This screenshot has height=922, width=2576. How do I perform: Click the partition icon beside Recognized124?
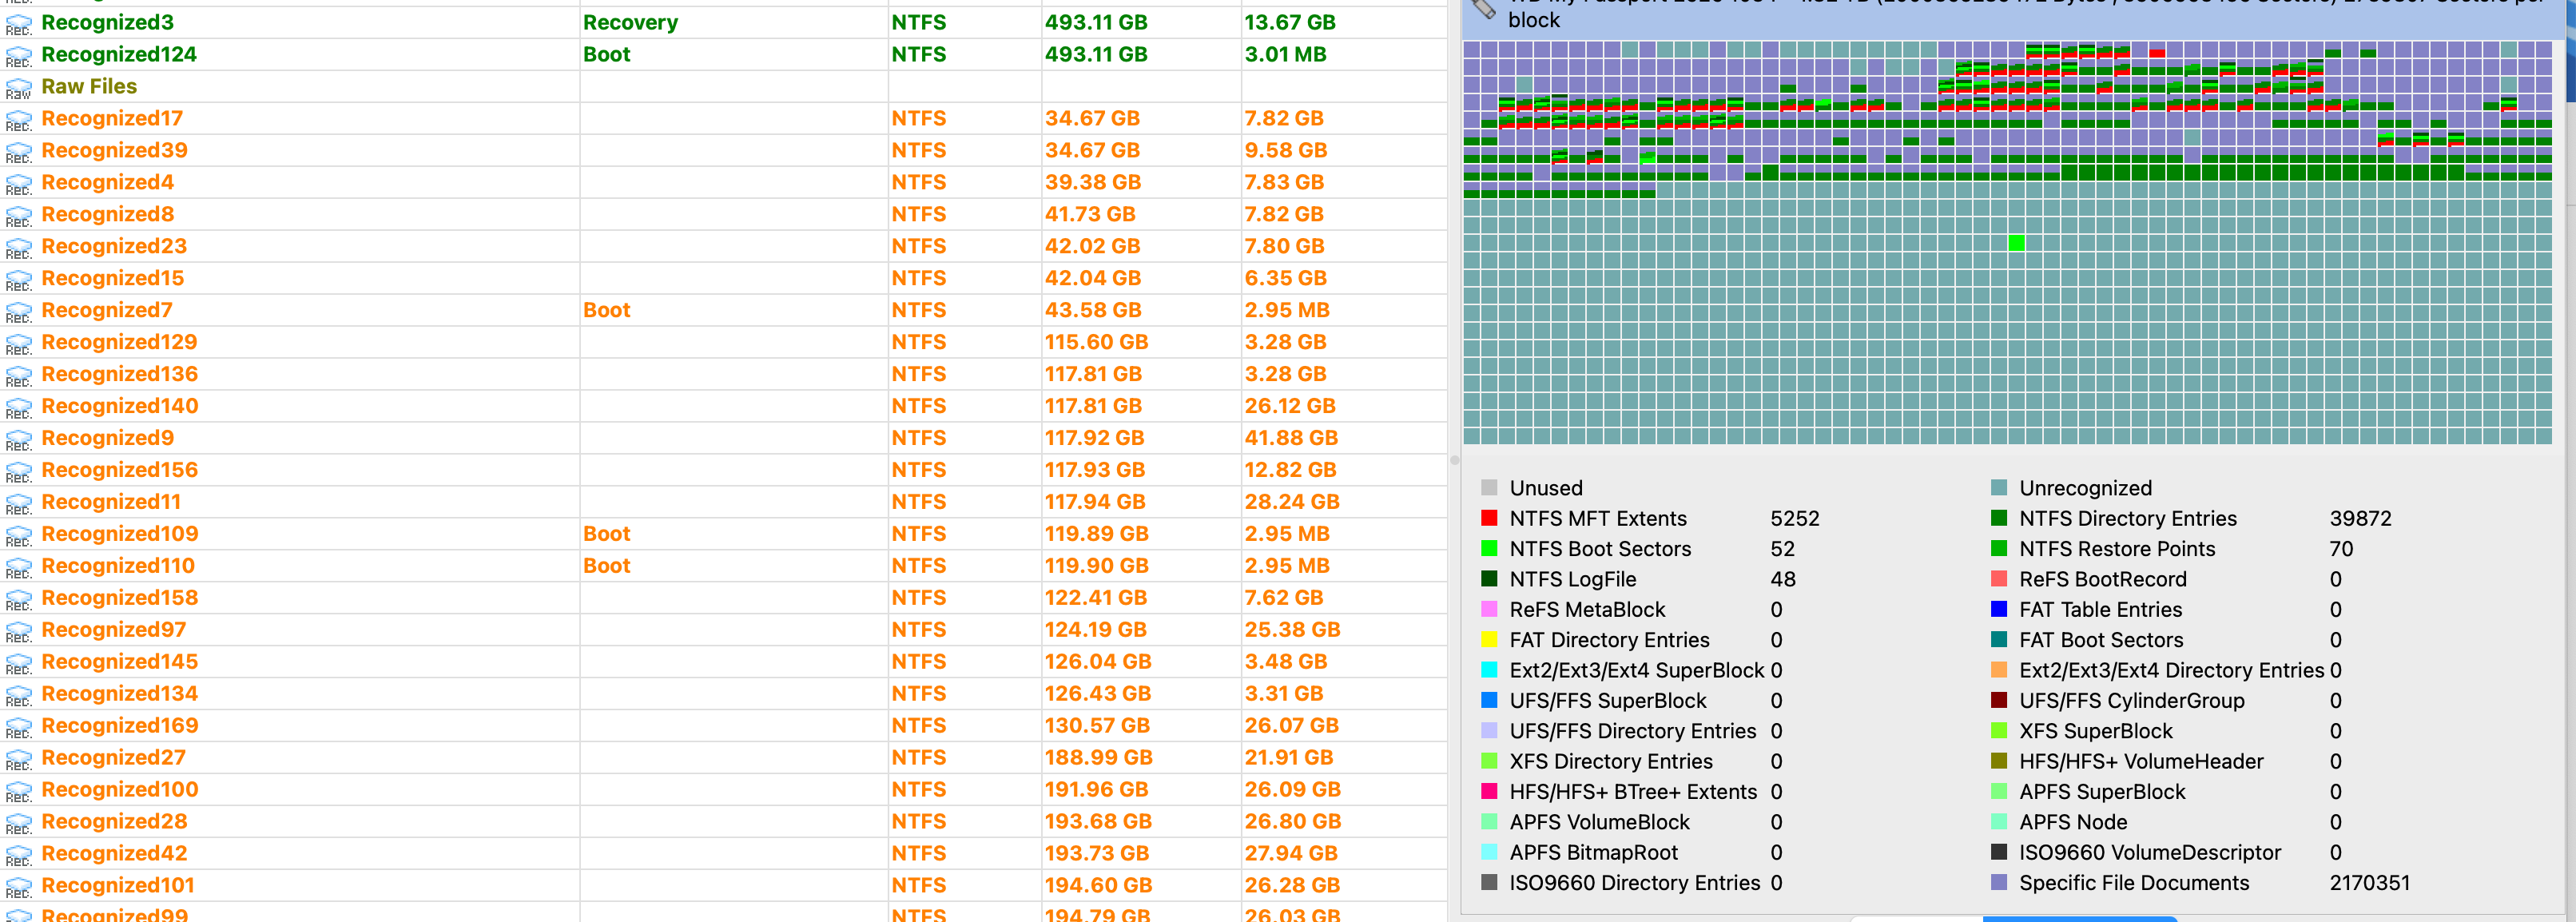(x=18, y=55)
